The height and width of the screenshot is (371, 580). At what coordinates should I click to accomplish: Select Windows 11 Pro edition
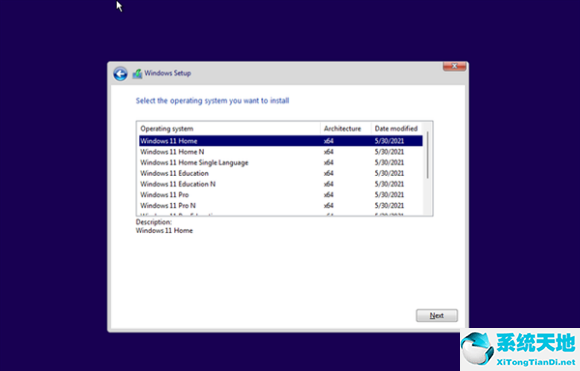(x=281, y=195)
